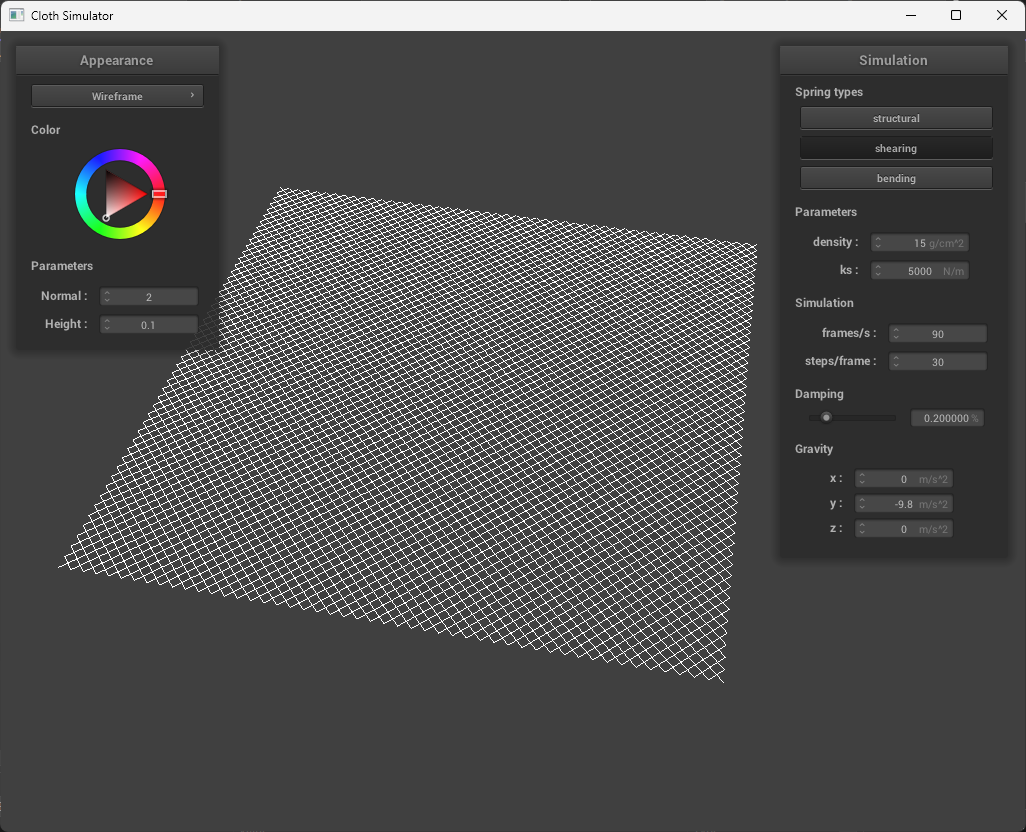The image size is (1026, 832).
Task: Toggle structural spring type
Action: click(x=896, y=118)
